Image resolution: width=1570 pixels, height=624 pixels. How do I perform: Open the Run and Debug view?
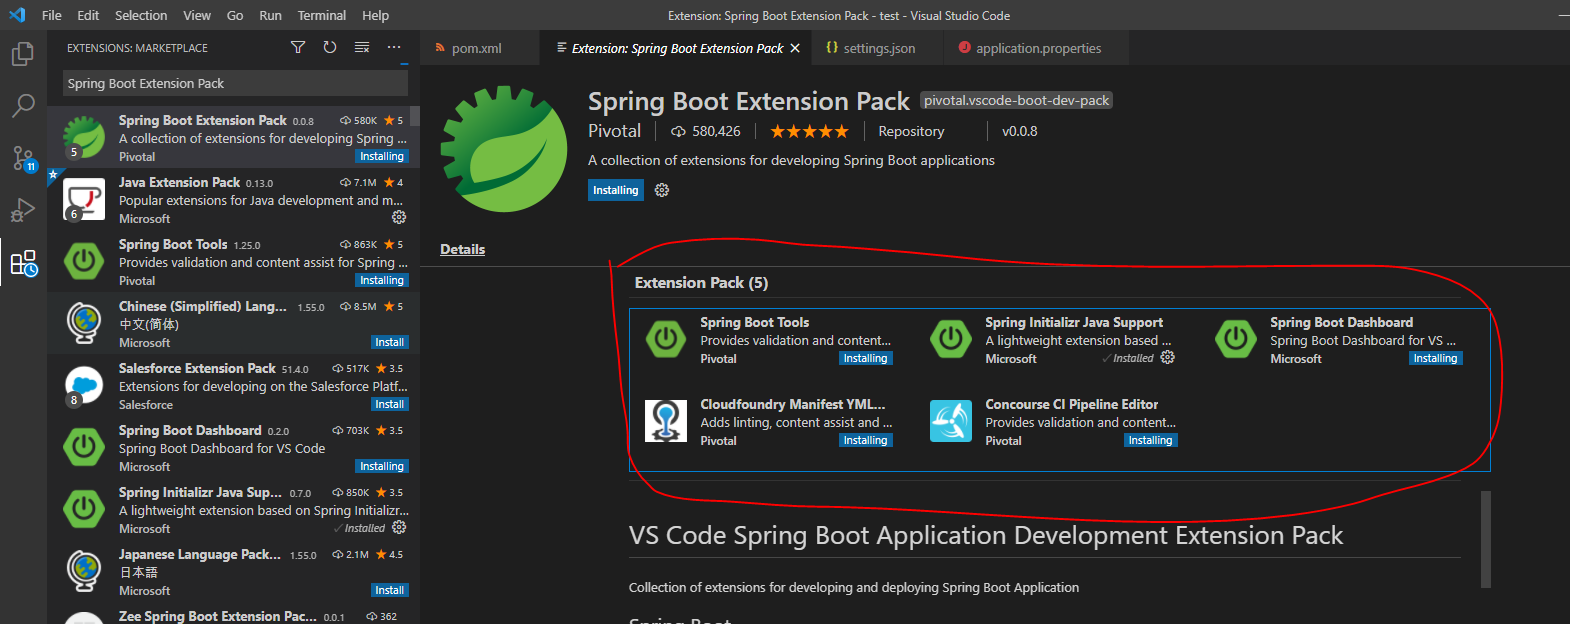pyautogui.click(x=22, y=210)
